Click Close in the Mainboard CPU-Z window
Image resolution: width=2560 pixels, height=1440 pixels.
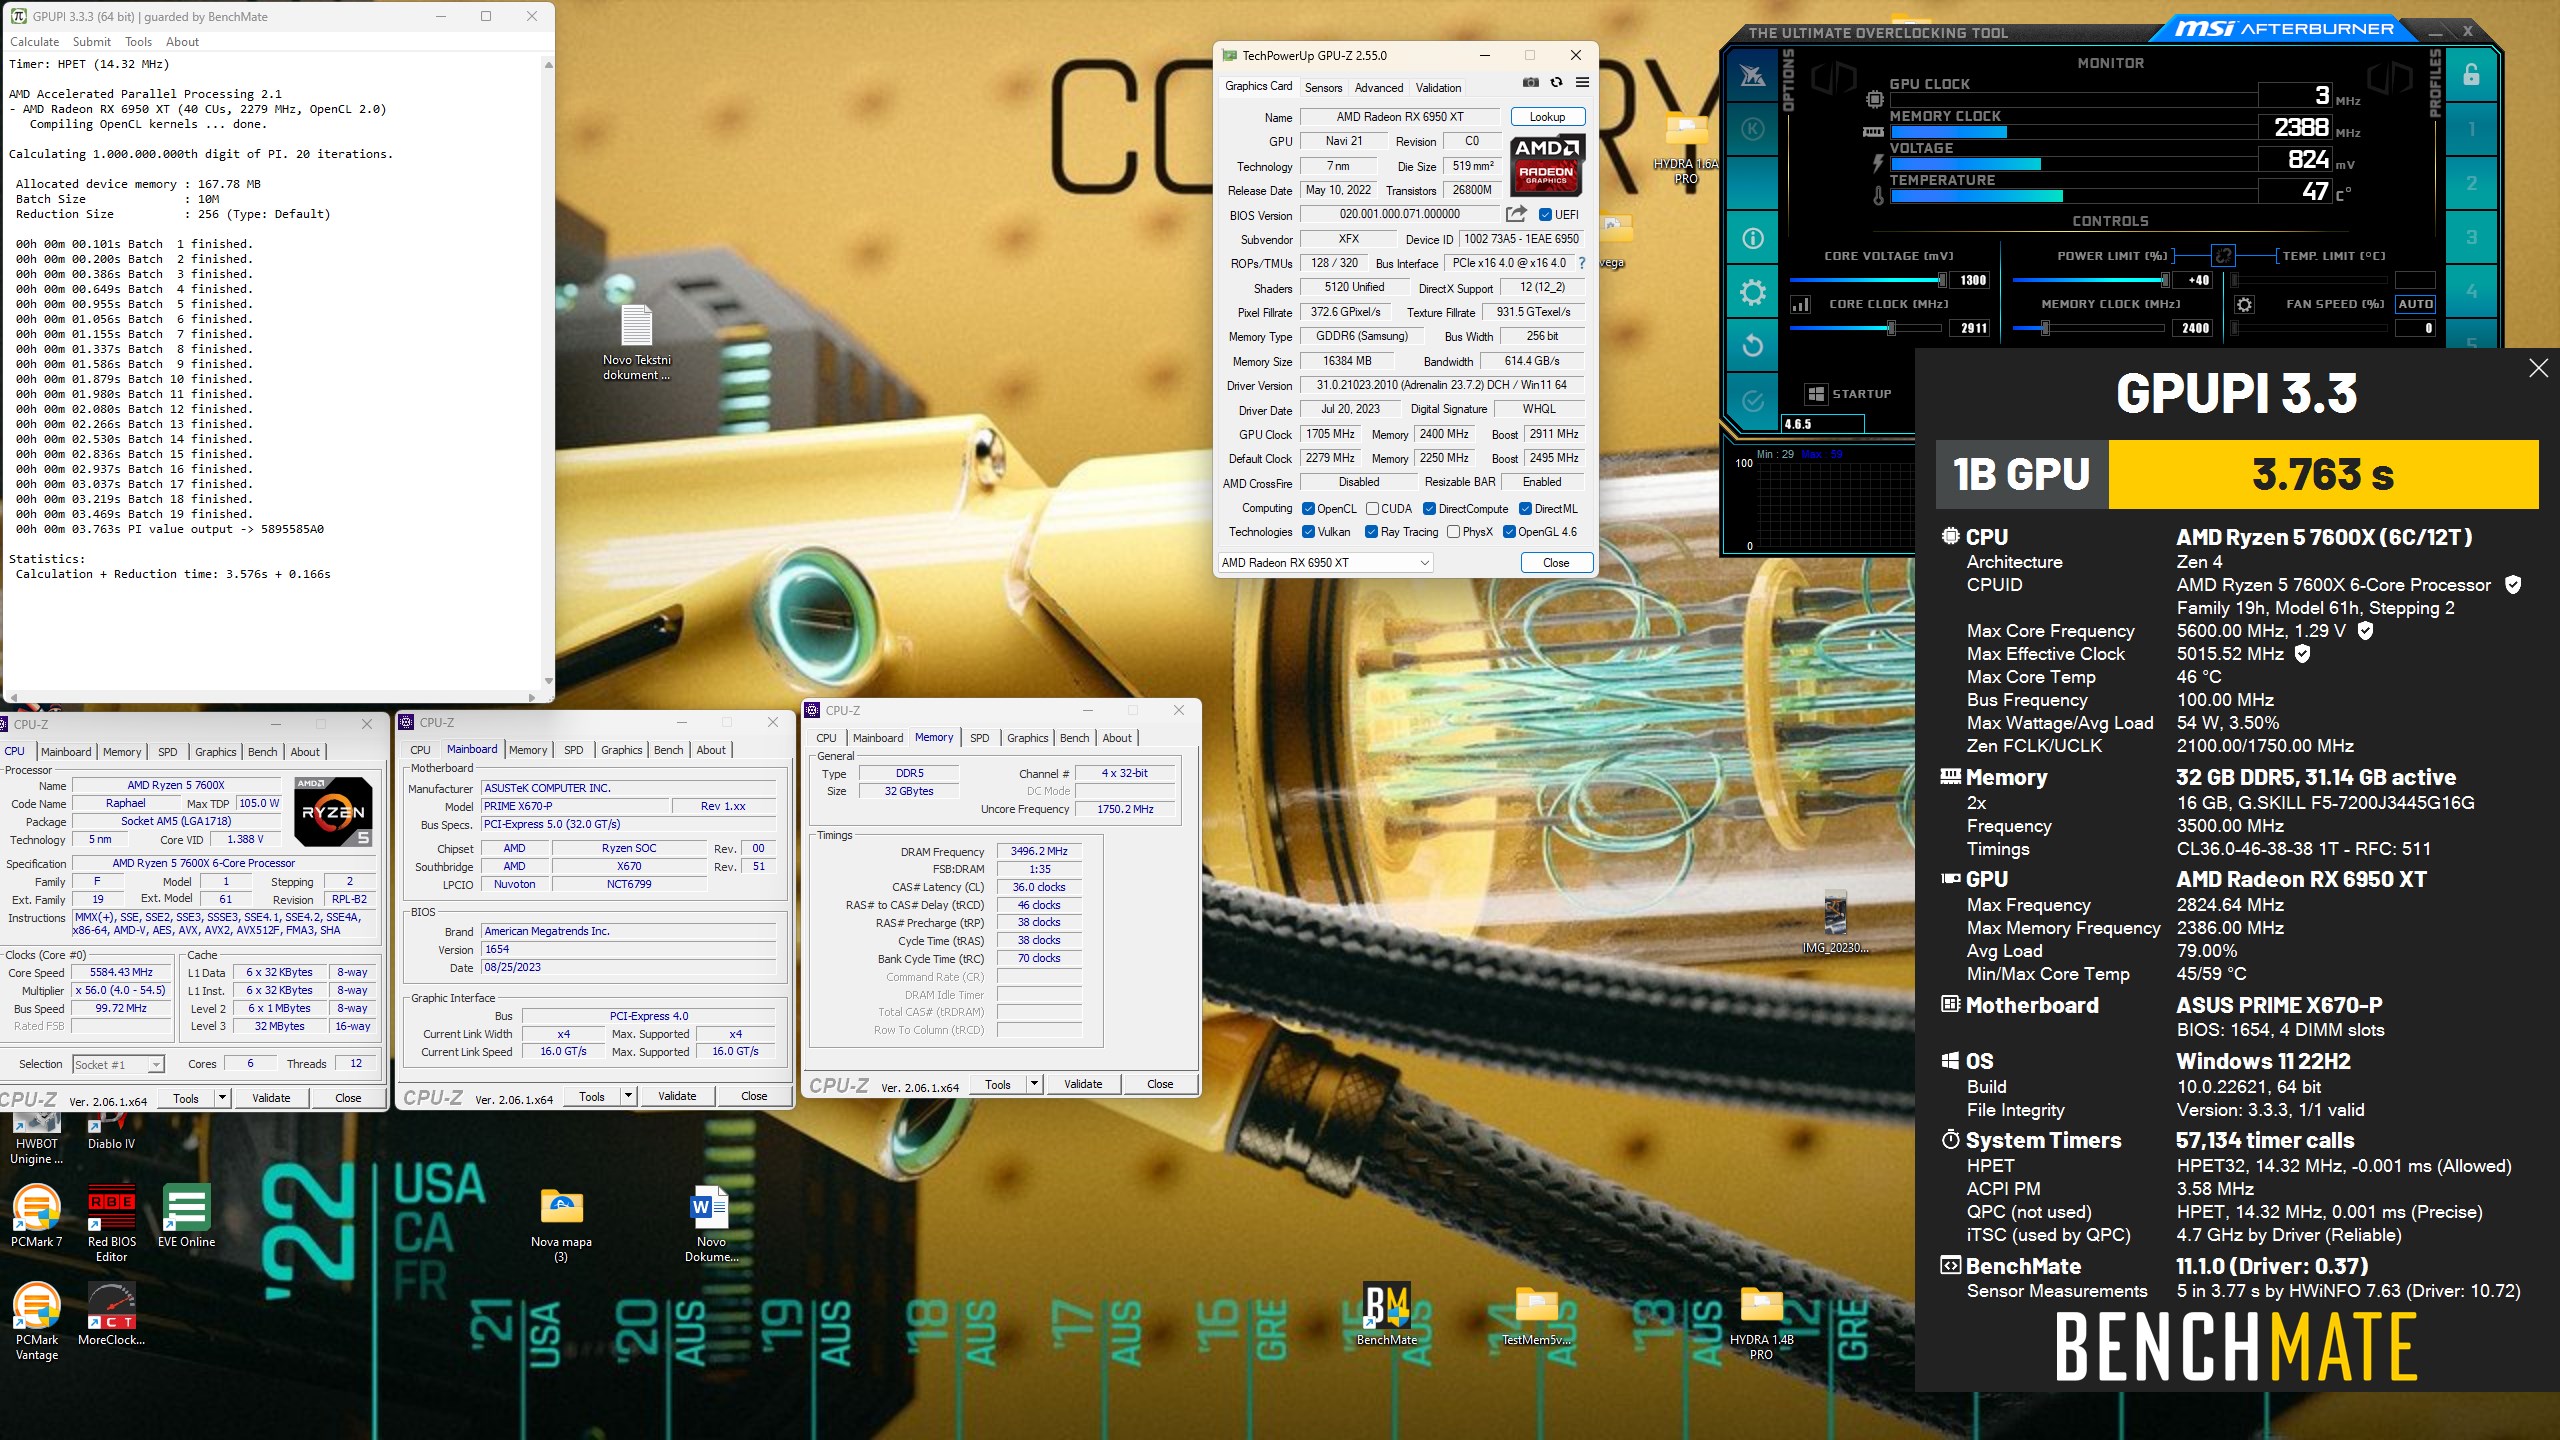pyautogui.click(x=754, y=1096)
